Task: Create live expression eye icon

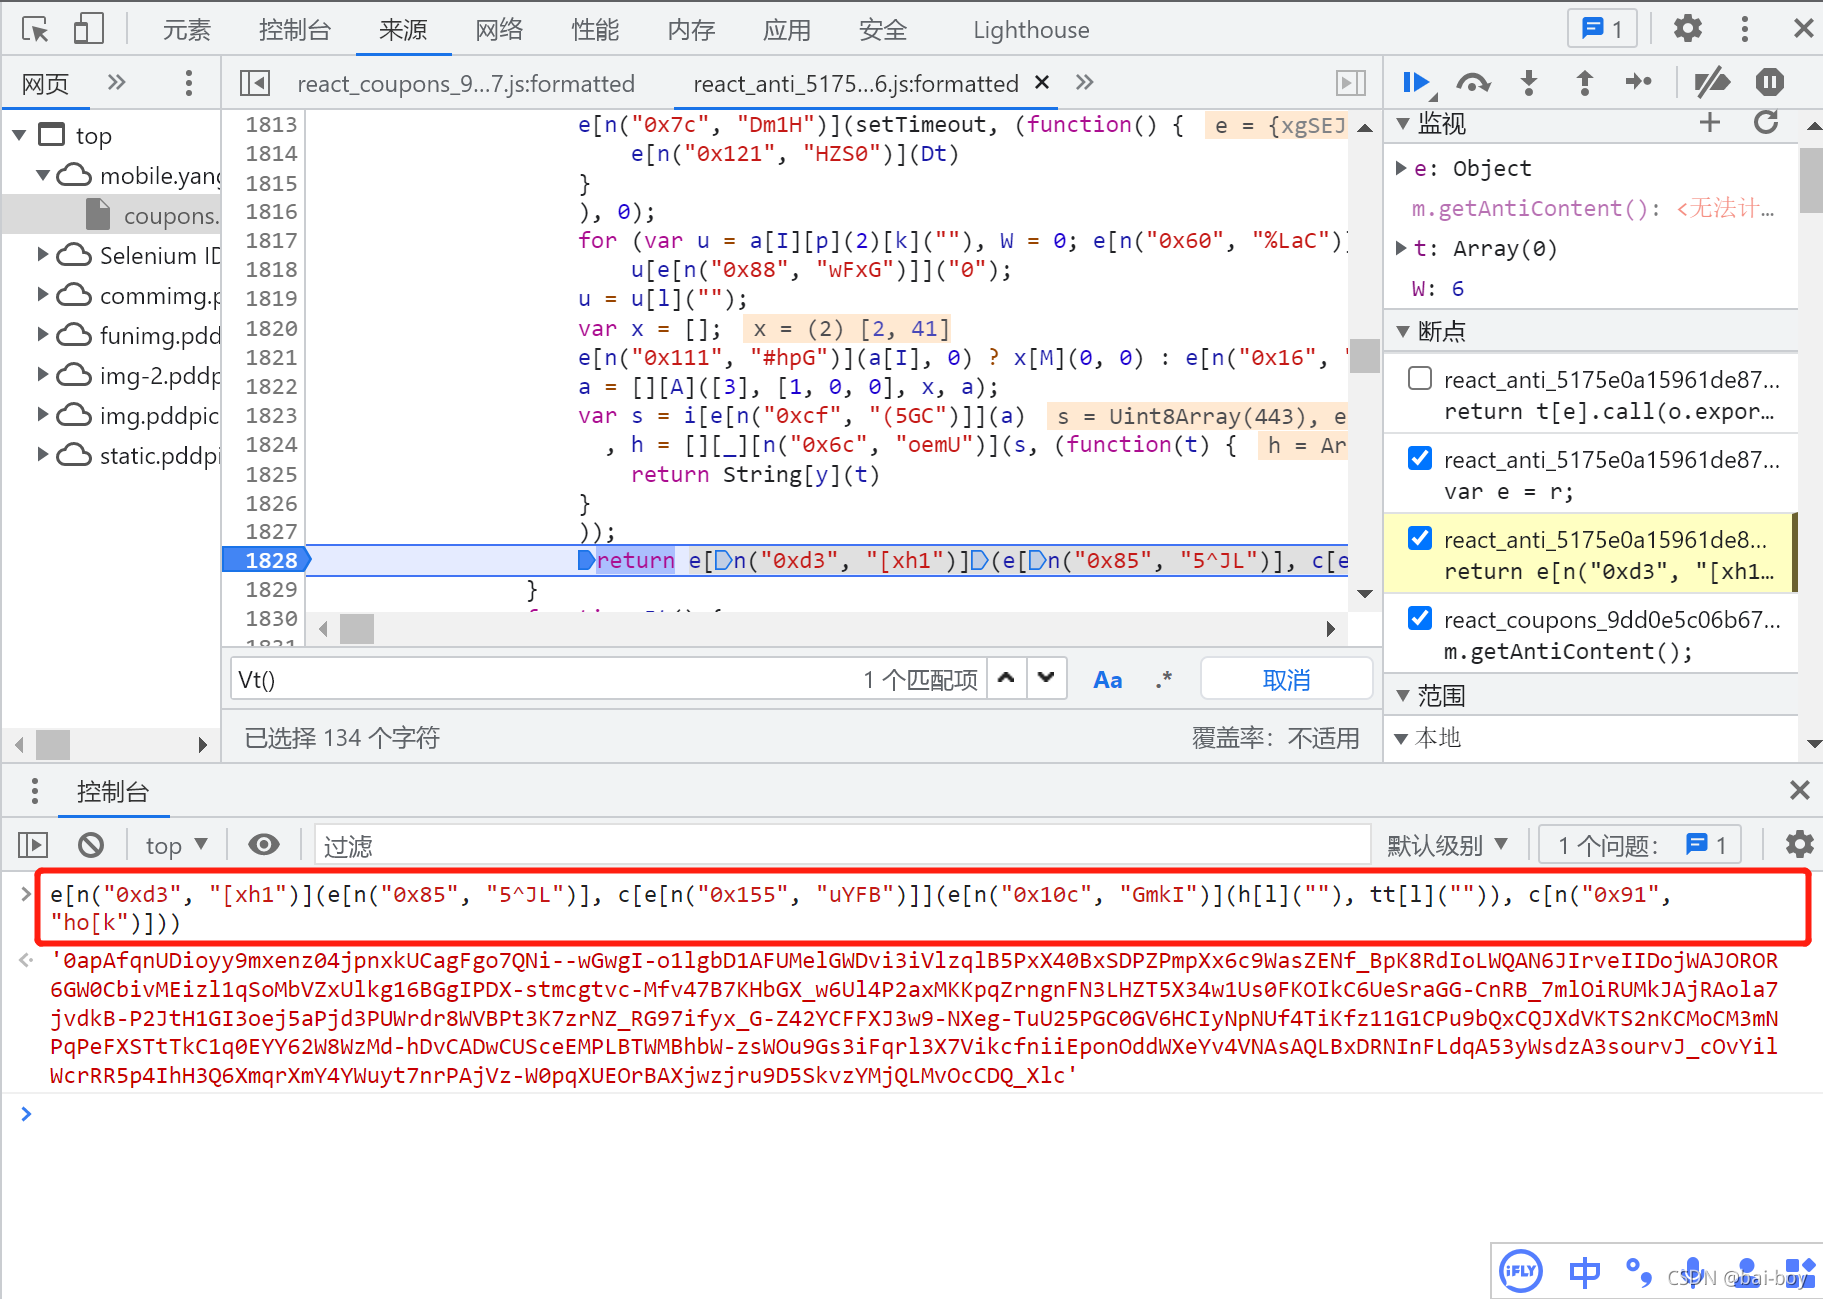Action: [264, 845]
